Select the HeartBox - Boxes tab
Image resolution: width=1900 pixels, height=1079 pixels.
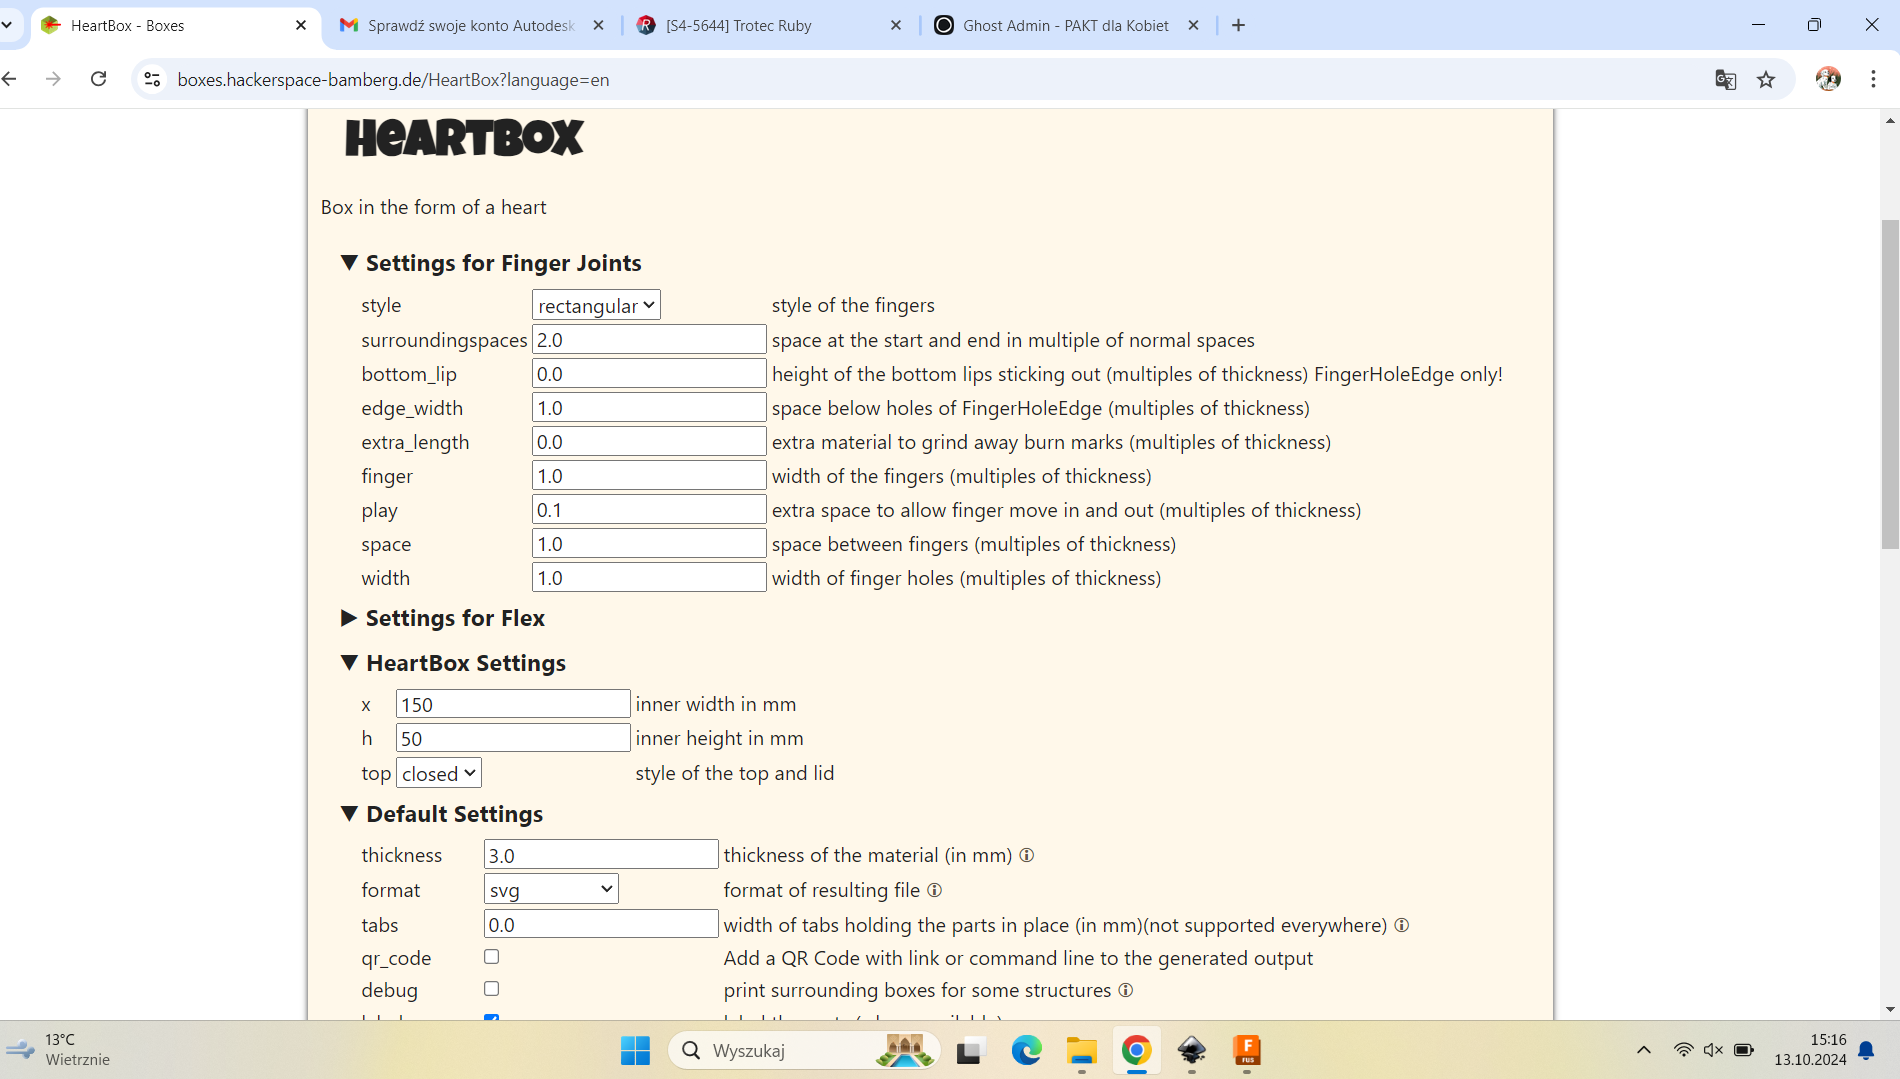[x=175, y=25]
